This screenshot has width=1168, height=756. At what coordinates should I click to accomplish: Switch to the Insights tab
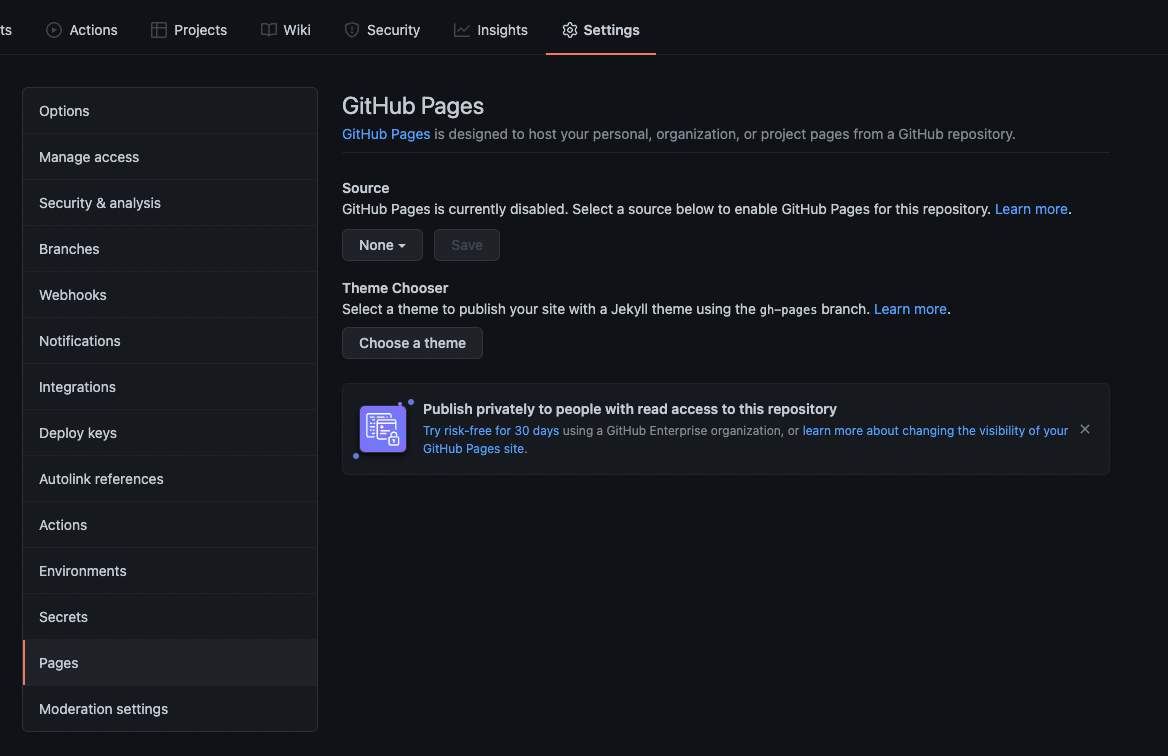tap(491, 29)
